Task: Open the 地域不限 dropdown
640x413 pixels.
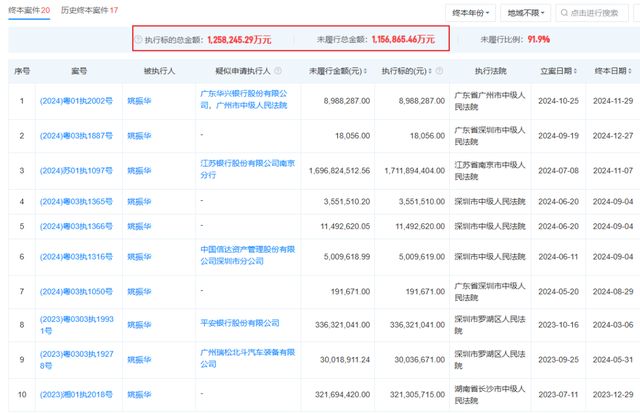Action: click(x=526, y=13)
